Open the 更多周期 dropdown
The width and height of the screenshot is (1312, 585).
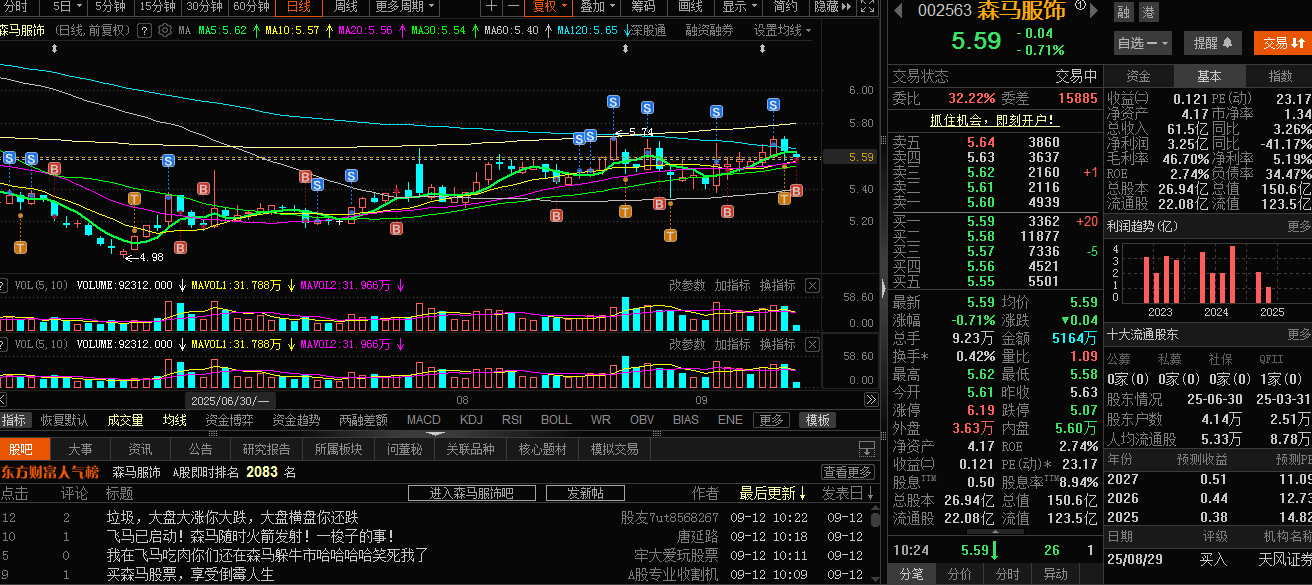tap(405, 7)
